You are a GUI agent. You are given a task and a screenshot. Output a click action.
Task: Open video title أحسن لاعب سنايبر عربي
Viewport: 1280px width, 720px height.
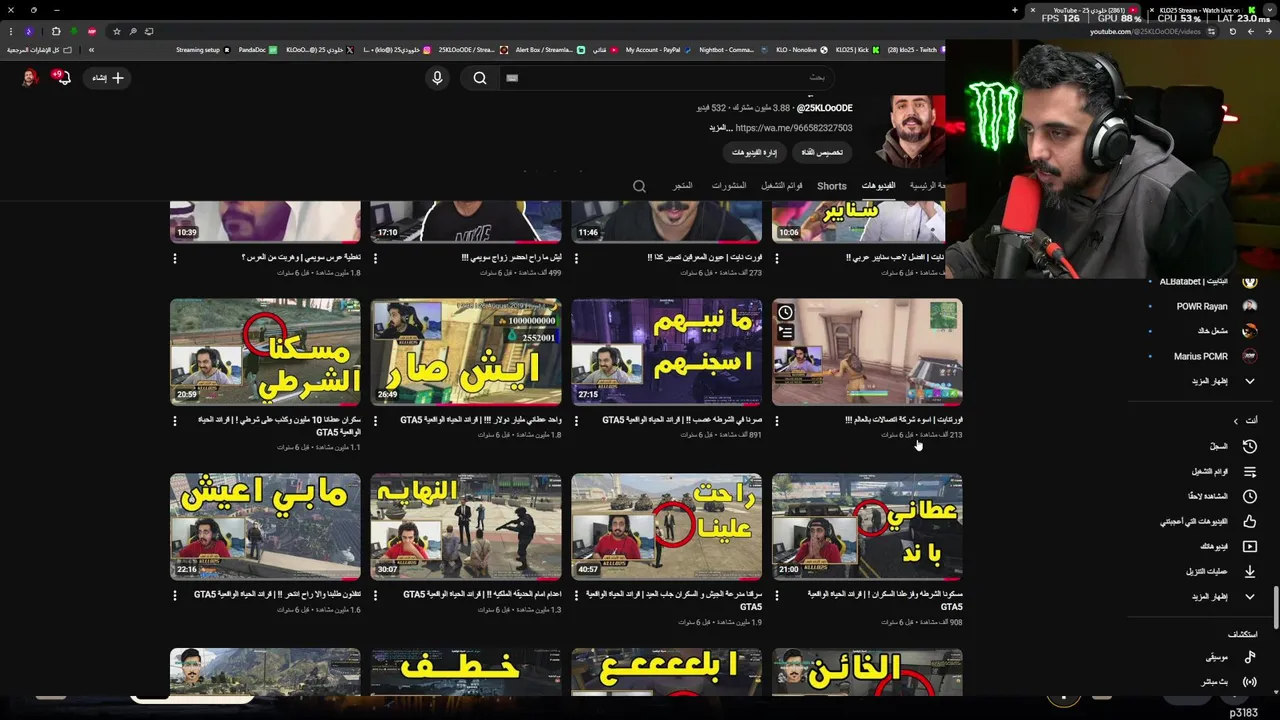895,258
